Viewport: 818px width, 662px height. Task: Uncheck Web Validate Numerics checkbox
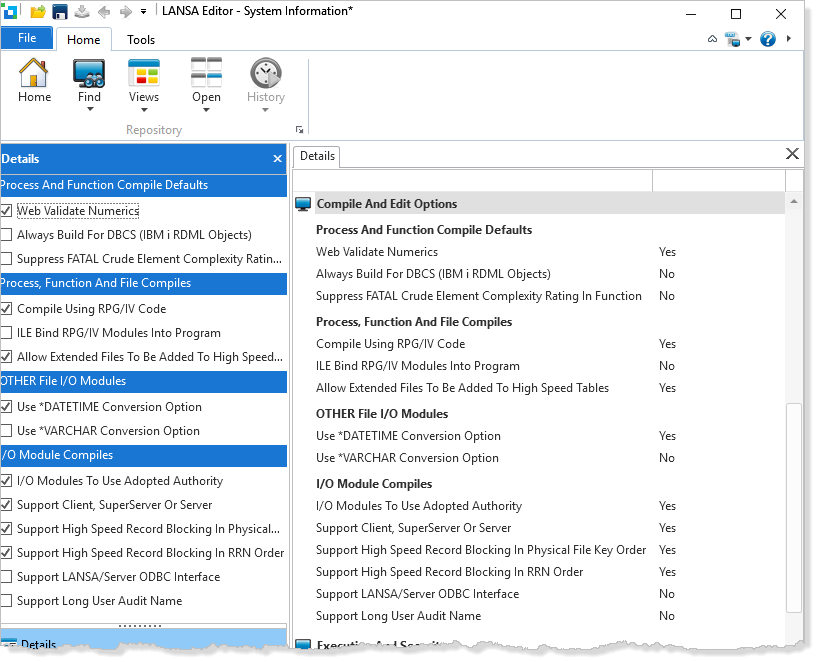(x=7, y=211)
